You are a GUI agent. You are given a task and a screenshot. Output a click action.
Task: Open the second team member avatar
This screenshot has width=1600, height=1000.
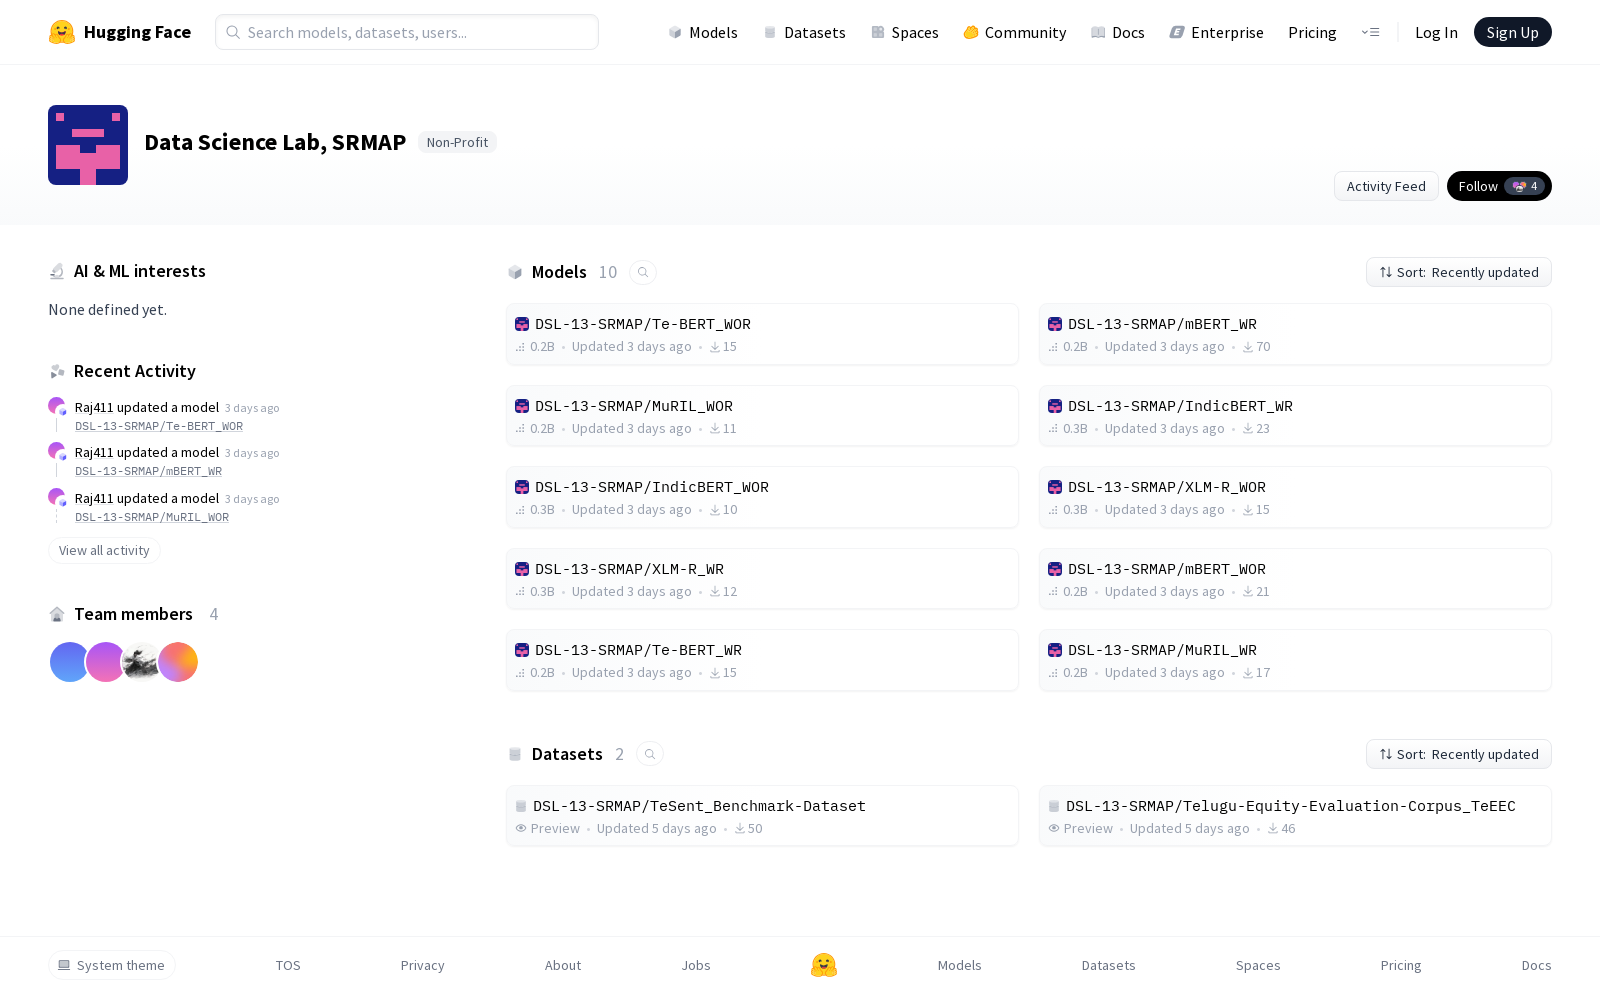coord(105,662)
